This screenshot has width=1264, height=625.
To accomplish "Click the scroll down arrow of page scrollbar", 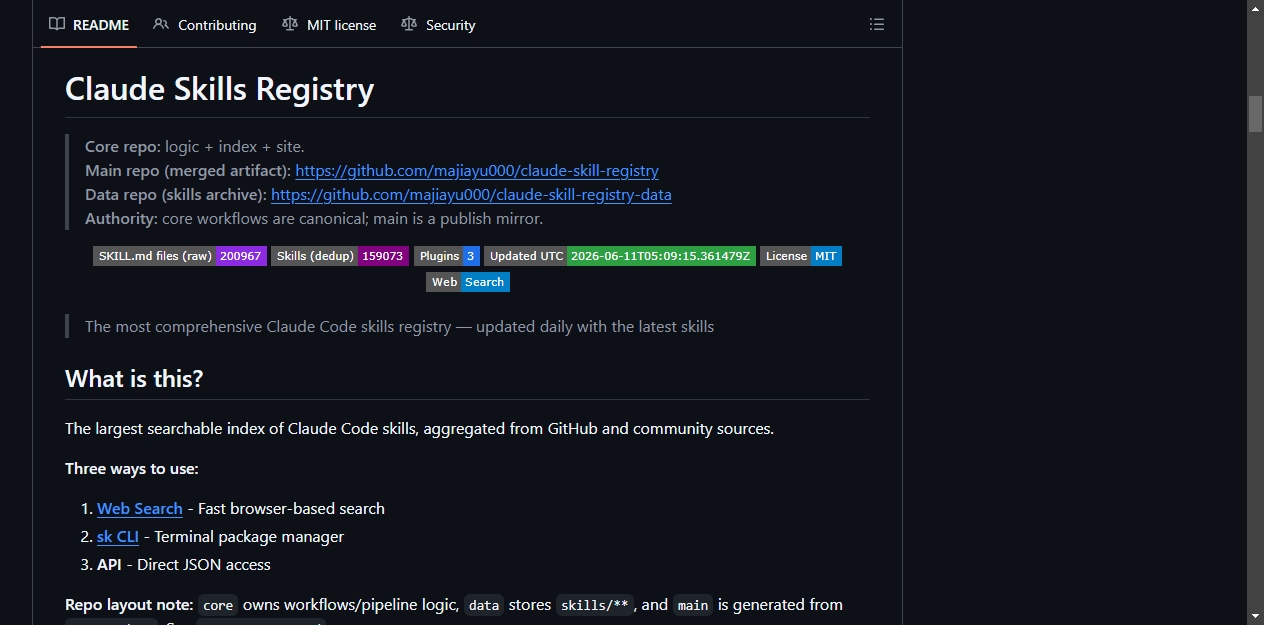I will click(1255, 616).
